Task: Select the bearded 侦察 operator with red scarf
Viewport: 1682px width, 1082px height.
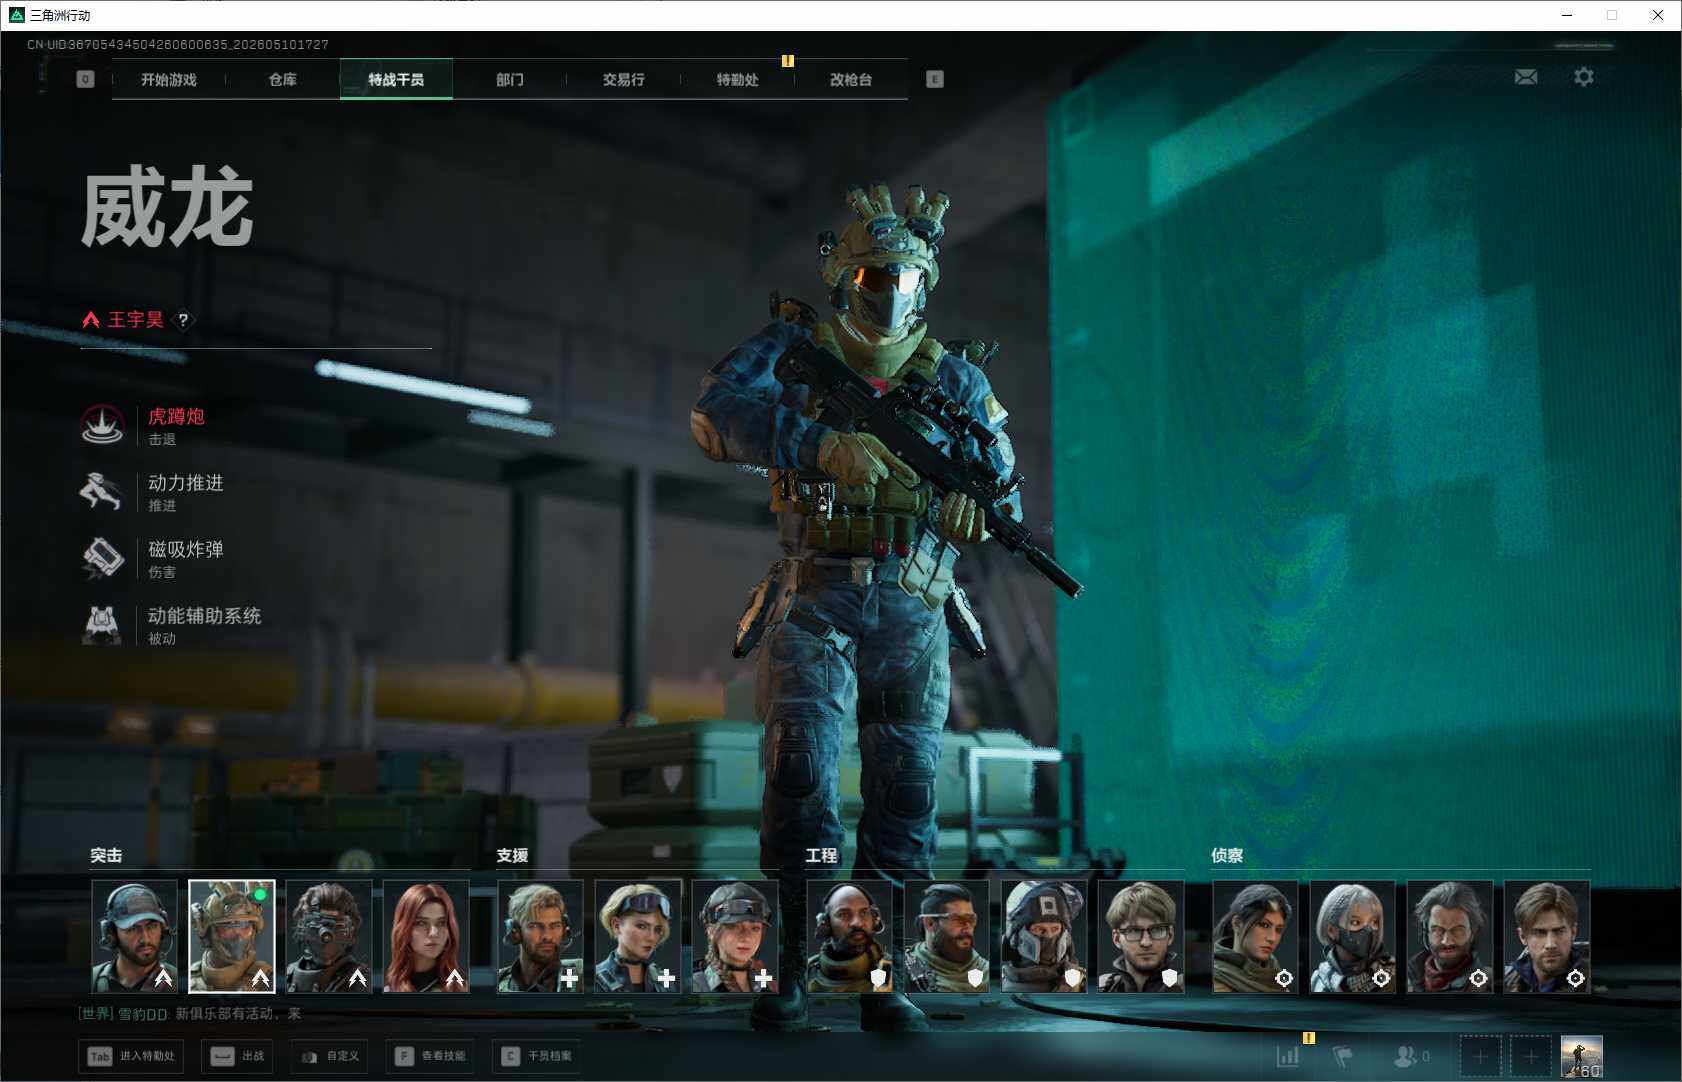Action: (x=1449, y=937)
